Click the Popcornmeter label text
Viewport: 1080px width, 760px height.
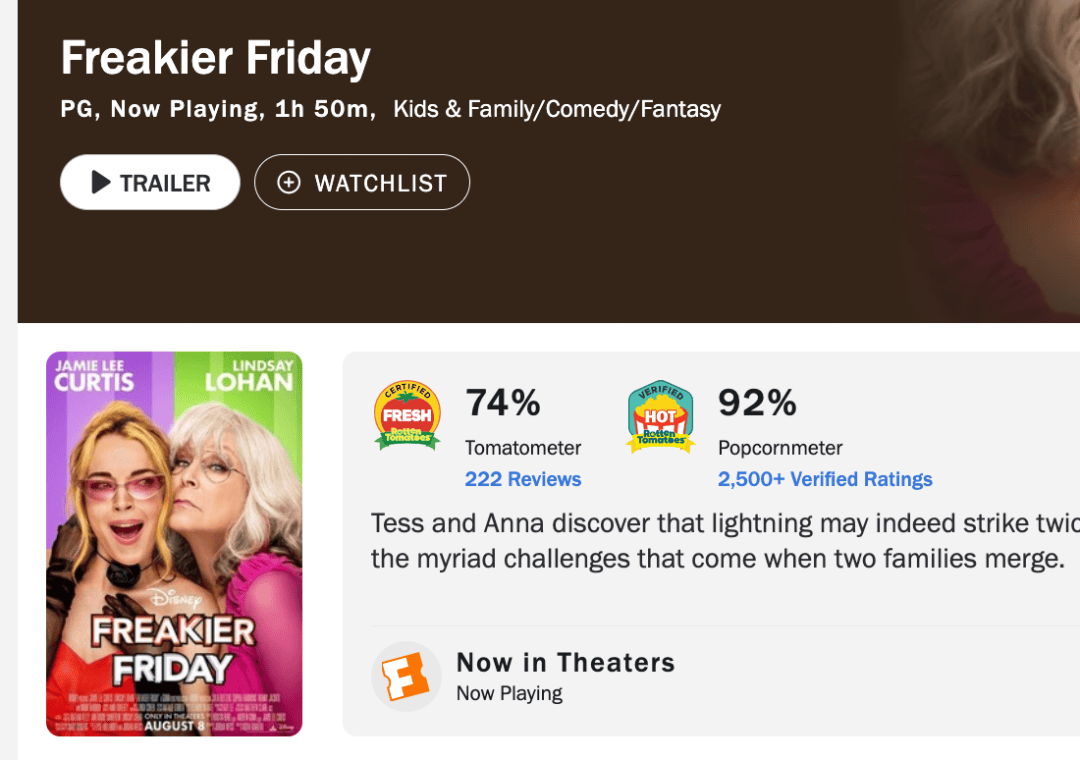coord(780,447)
